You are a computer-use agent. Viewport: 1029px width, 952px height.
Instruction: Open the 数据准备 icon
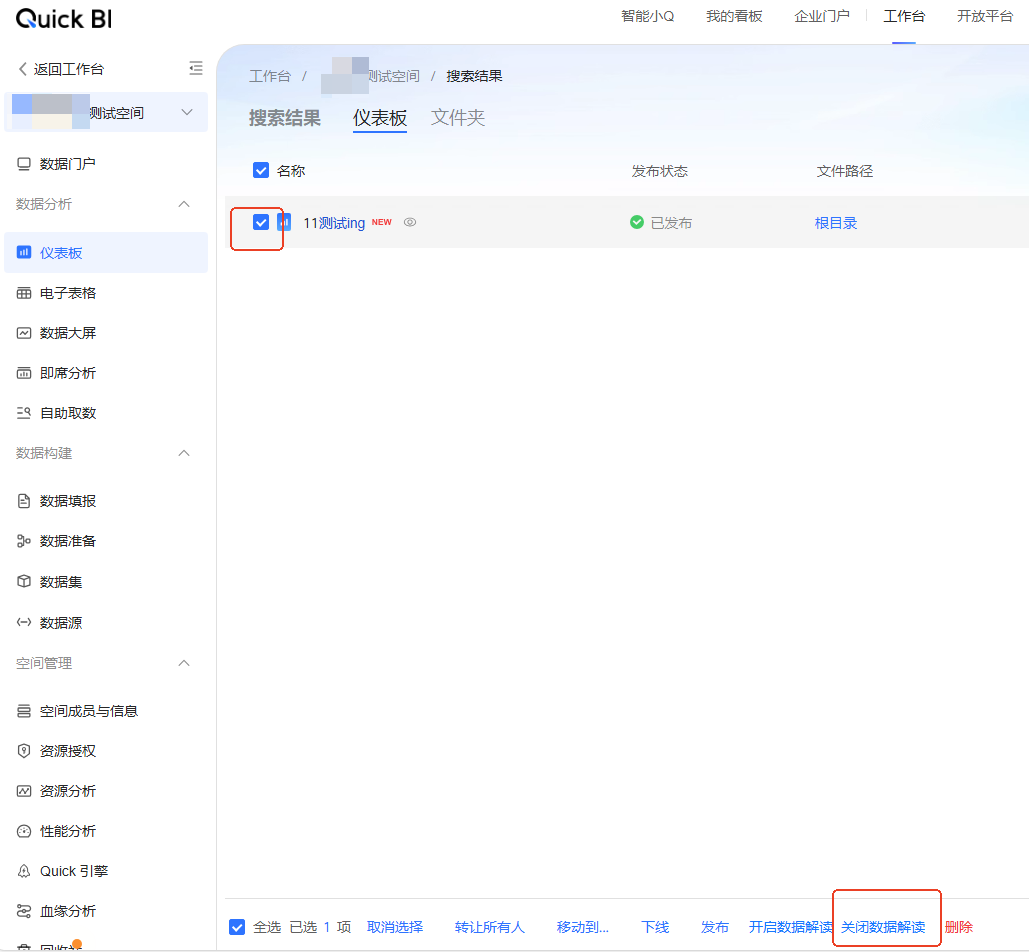[24, 541]
